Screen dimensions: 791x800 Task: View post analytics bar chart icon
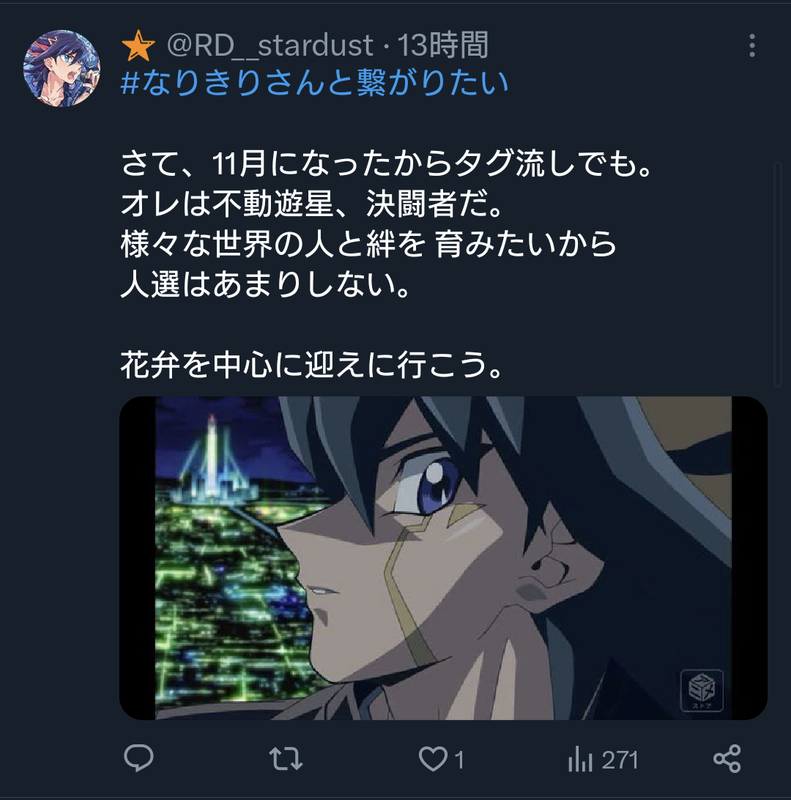pos(580,759)
